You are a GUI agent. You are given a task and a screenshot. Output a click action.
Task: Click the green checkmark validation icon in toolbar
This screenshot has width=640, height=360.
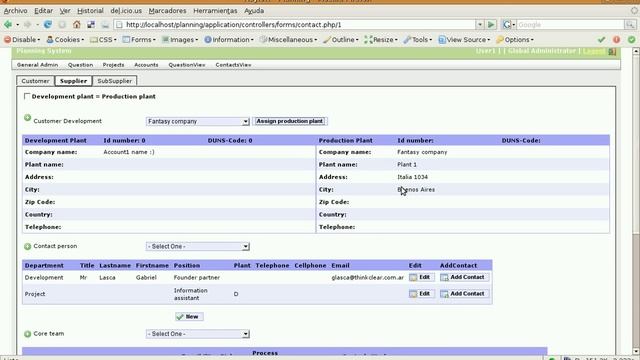coord(601,40)
